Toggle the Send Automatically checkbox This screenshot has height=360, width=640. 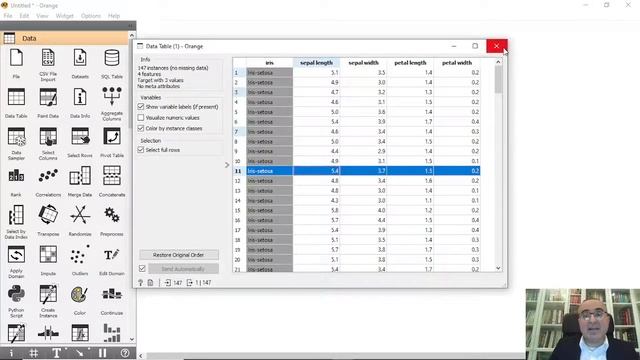coord(142,269)
